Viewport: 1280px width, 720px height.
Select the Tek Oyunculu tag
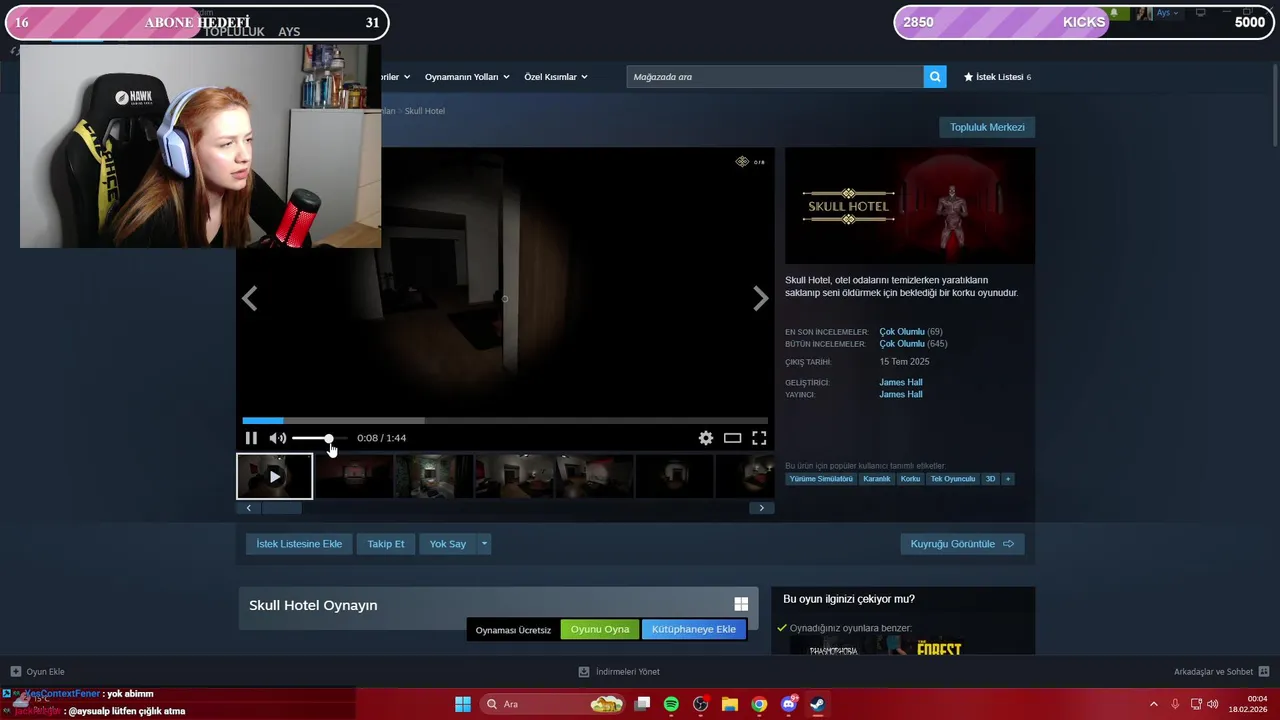coord(953,479)
